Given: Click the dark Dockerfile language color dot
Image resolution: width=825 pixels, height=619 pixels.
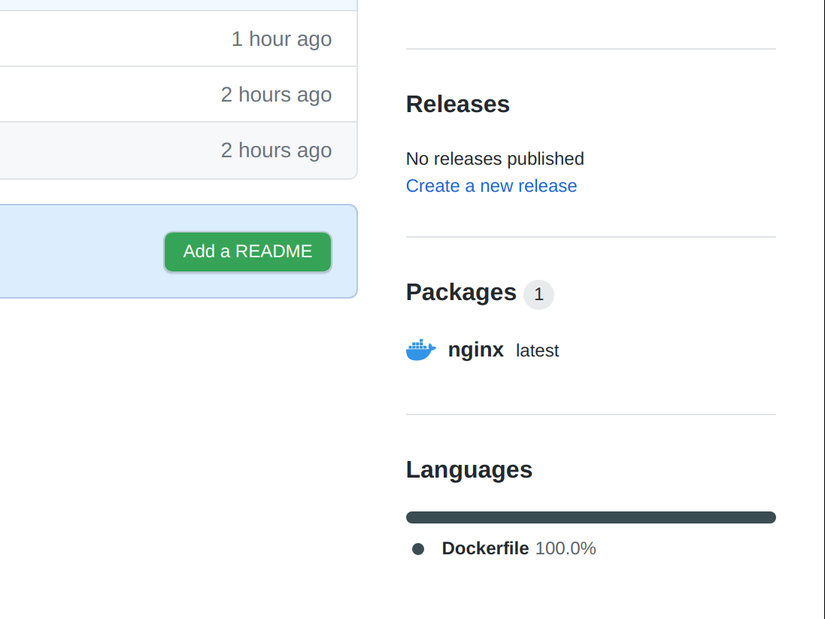Looking at the screenshot, I should 418,549.
